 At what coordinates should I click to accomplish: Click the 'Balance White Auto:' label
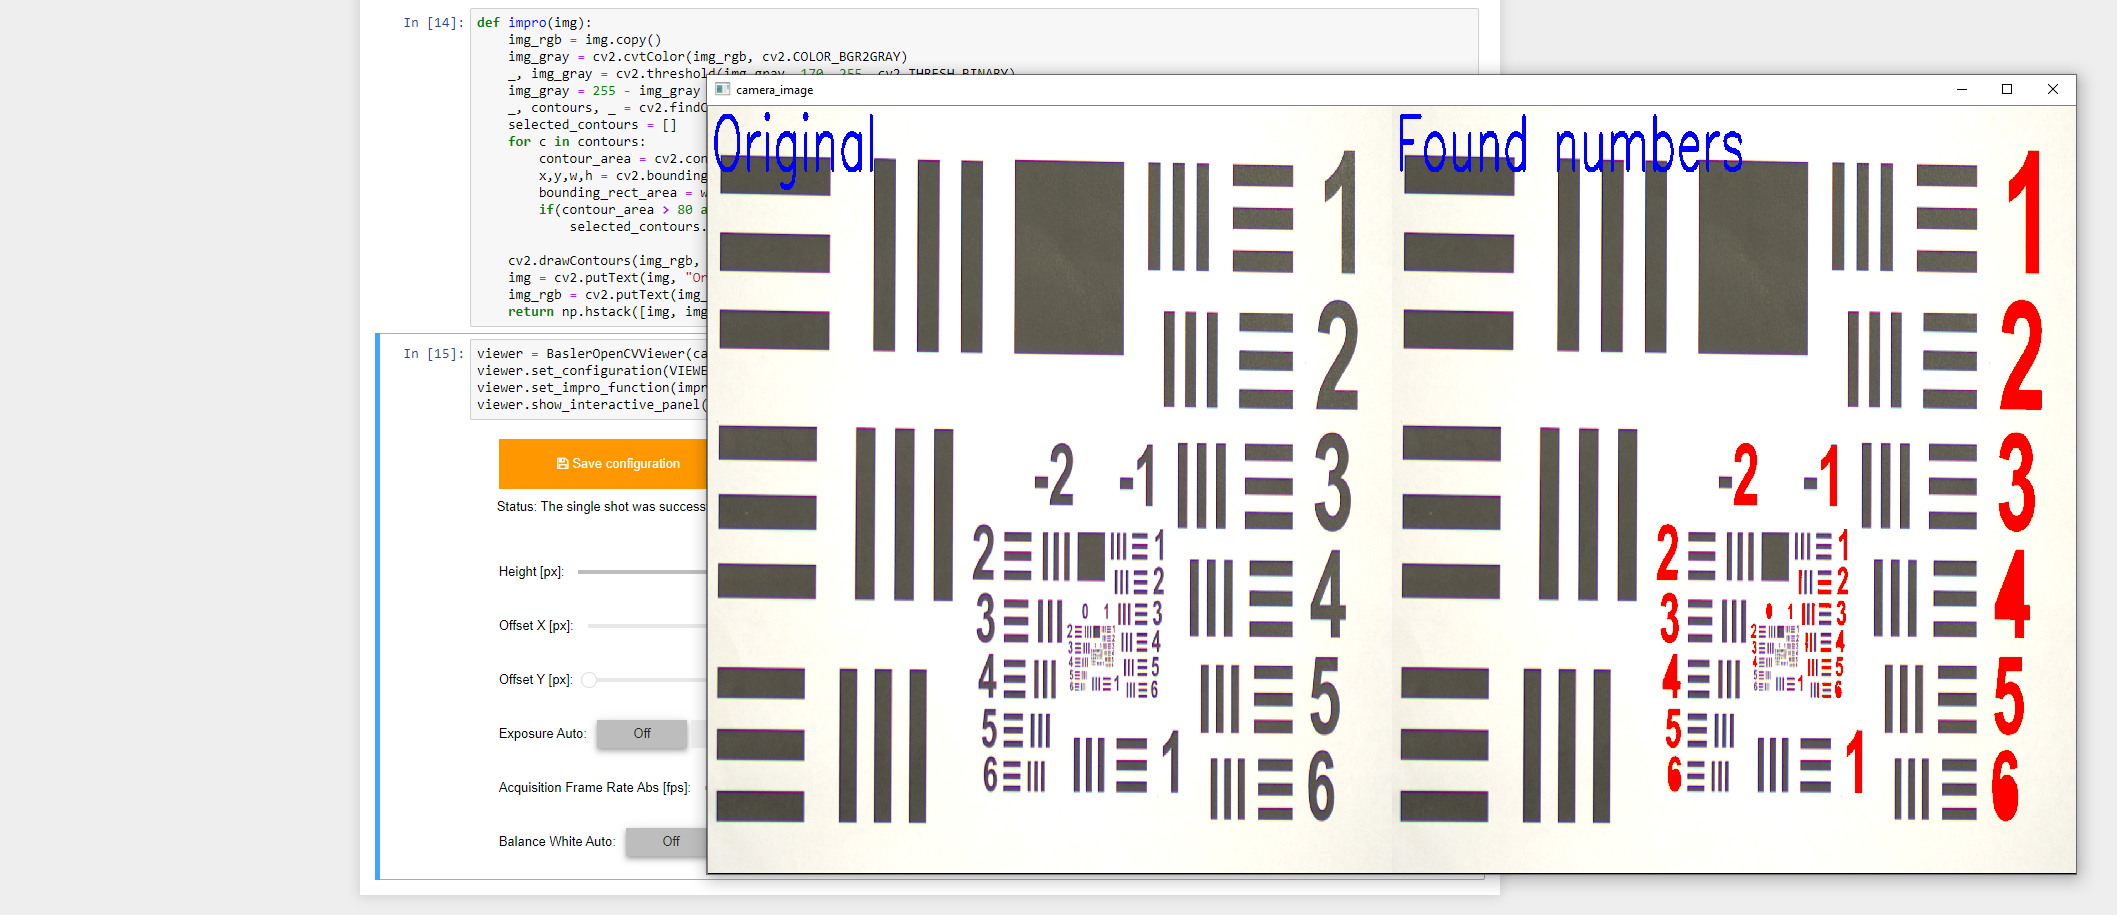pyautogui.click(x=557, y=842)
